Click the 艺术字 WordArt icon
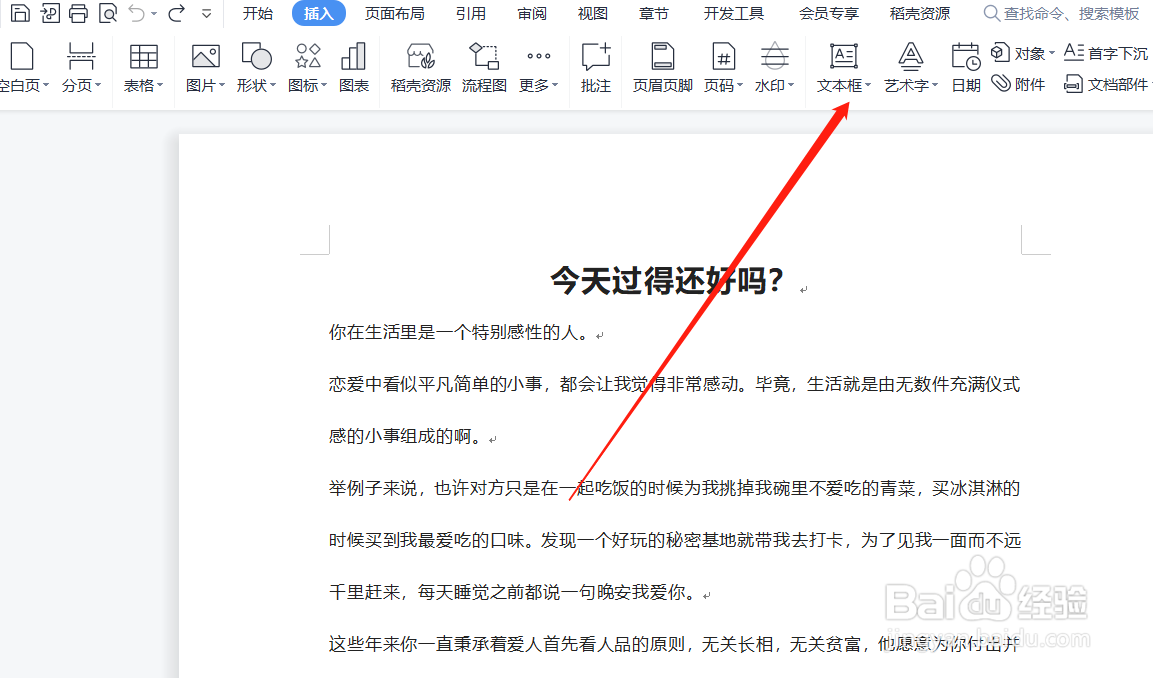1153x678 pixels. click(910, 57)
